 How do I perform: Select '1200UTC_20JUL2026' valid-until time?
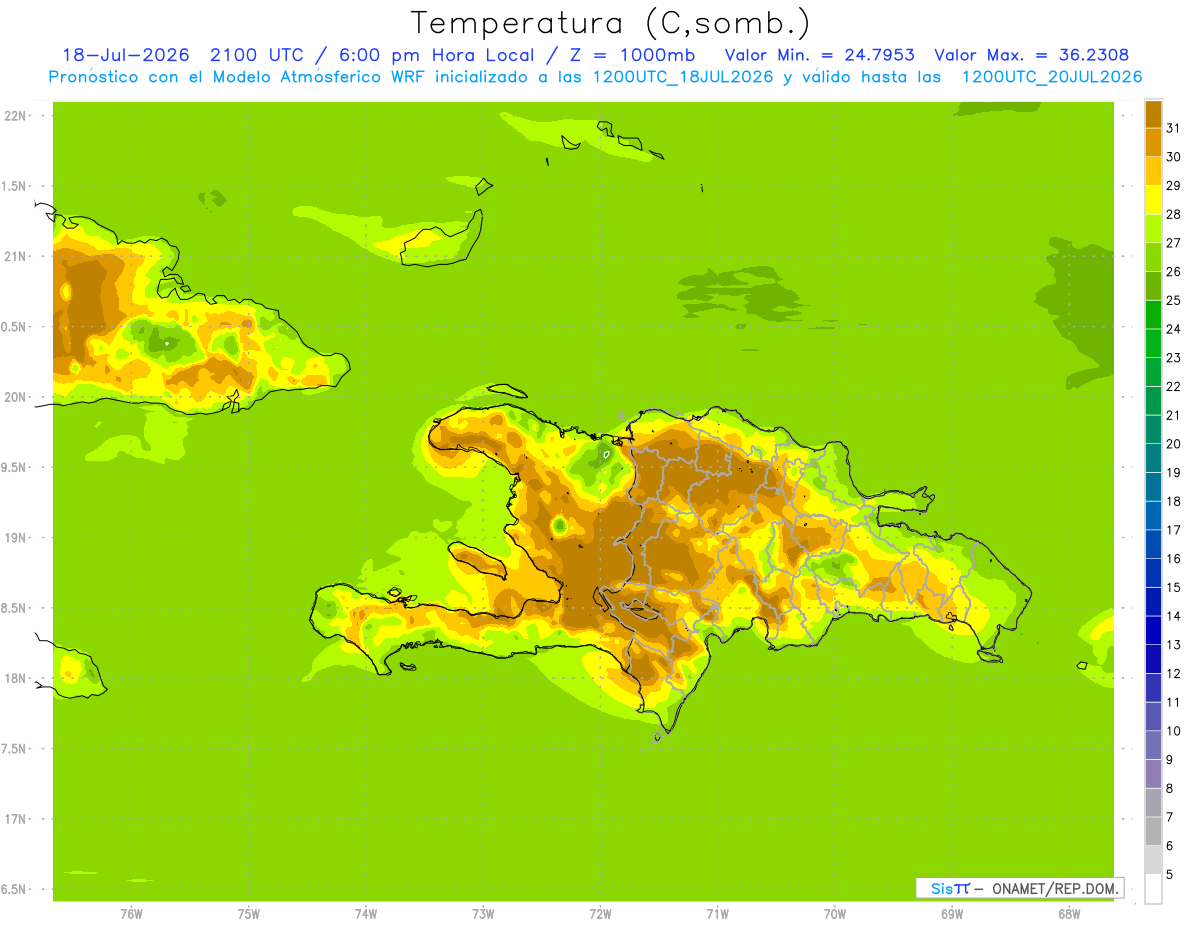coord(1052,77)
